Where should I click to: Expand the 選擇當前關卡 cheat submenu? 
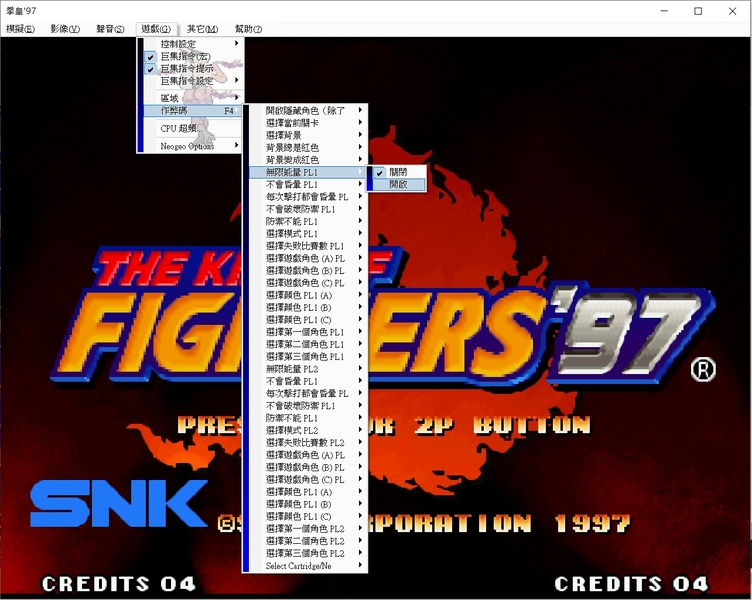coord(308,123)
